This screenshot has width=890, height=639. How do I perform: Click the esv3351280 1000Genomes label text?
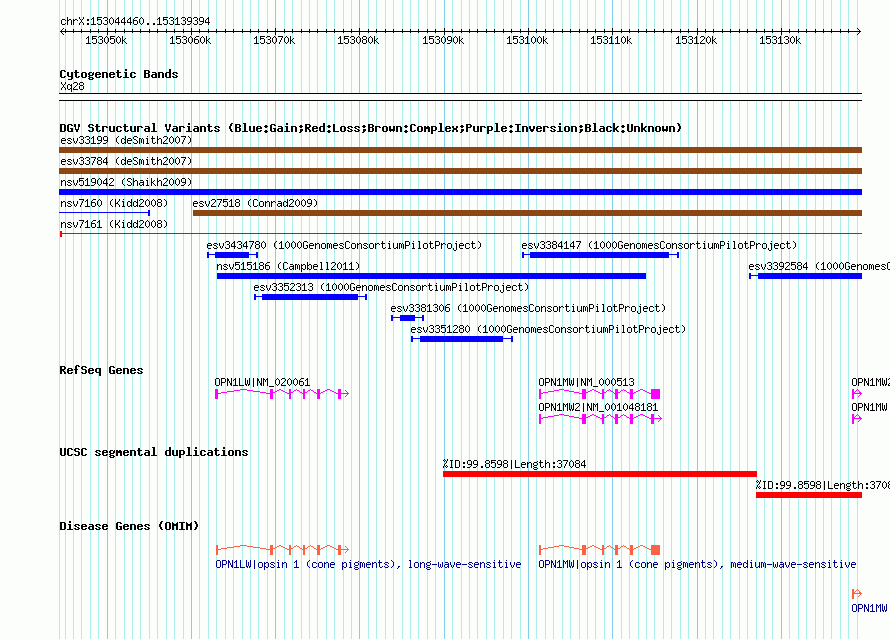pyautogui.click(x=548, y=329)
